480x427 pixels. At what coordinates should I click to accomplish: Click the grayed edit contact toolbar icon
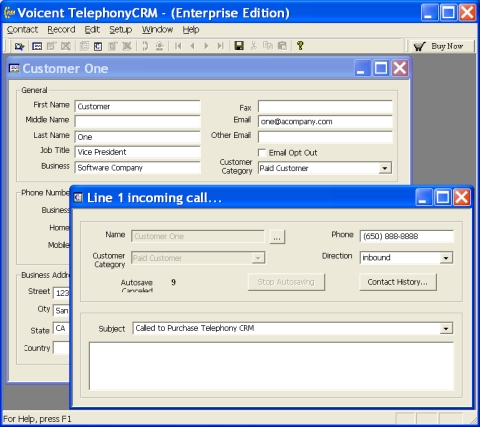pyautogui.click(x=51, y=46)
